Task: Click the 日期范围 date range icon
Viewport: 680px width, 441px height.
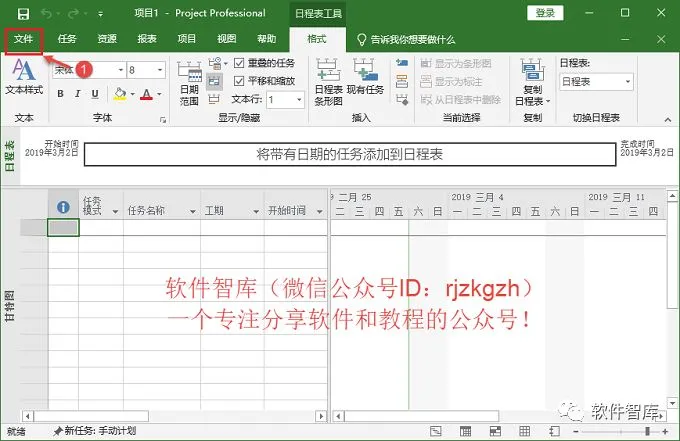Action: 190,83
